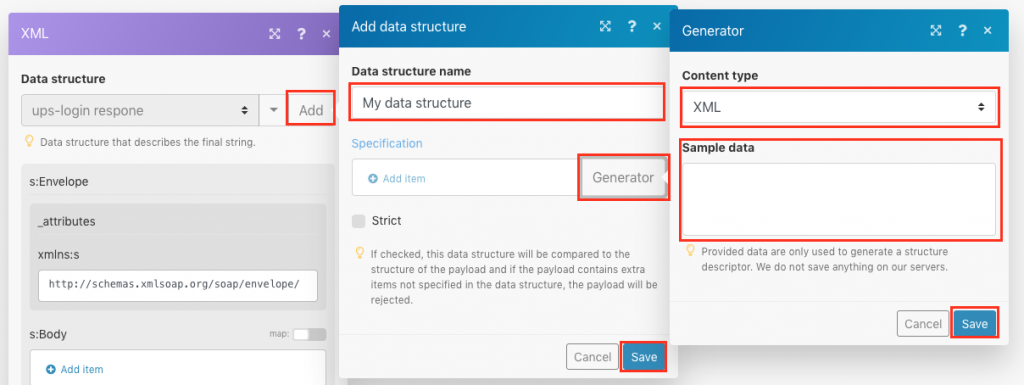Open Generator dialog help icon
Image resolution: width=1024 pixels, height=385 pixels.
coord(962,30)
